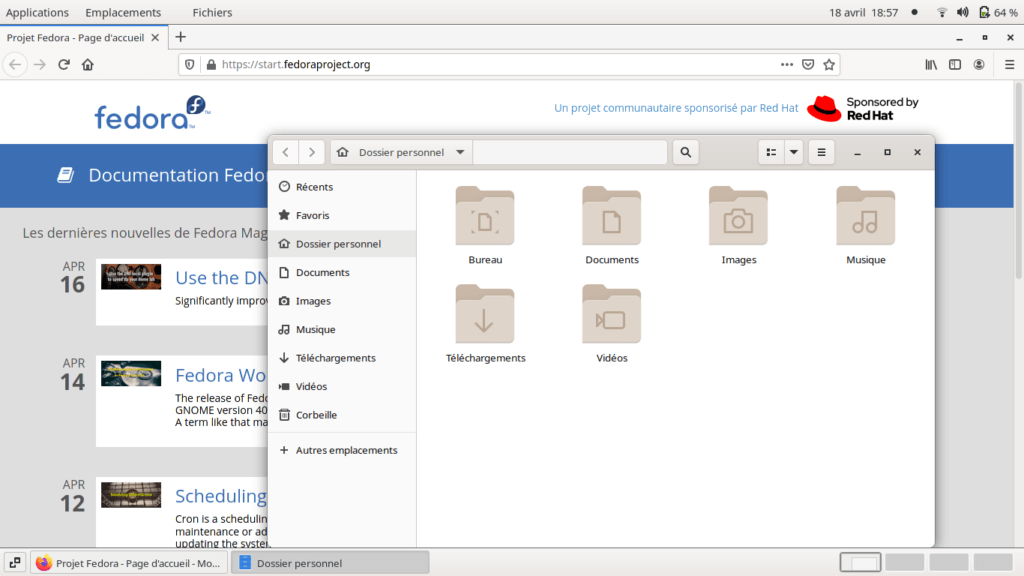Click the April 16 article thumbnail
1024x576 pixels.
point(131,277)
